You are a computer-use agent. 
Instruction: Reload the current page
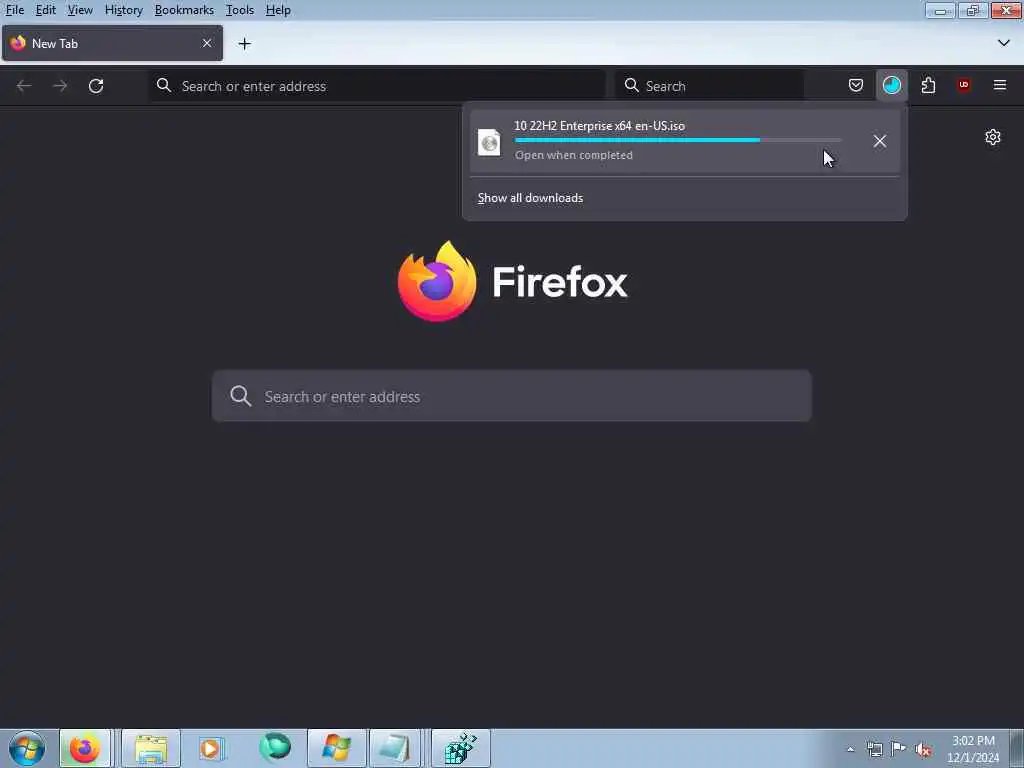(x=96, y=86)
